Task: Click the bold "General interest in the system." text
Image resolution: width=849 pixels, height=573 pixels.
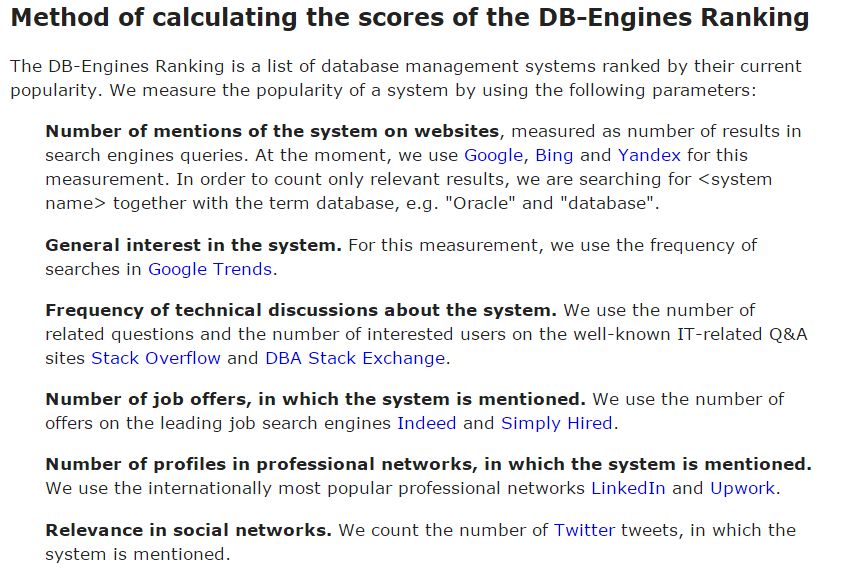Action: 193,245
